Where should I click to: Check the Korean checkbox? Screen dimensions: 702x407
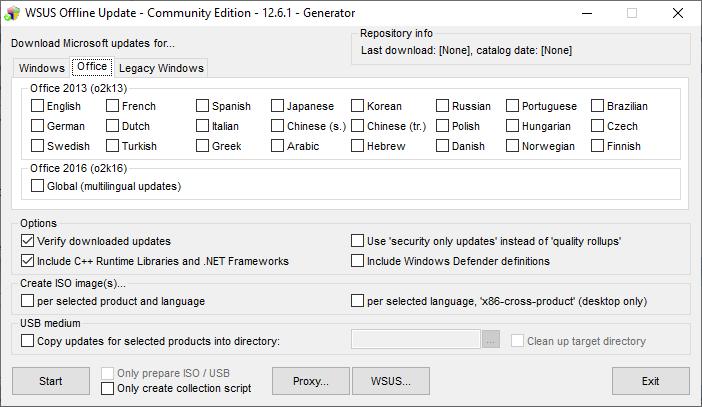click(x=357, y=106)
